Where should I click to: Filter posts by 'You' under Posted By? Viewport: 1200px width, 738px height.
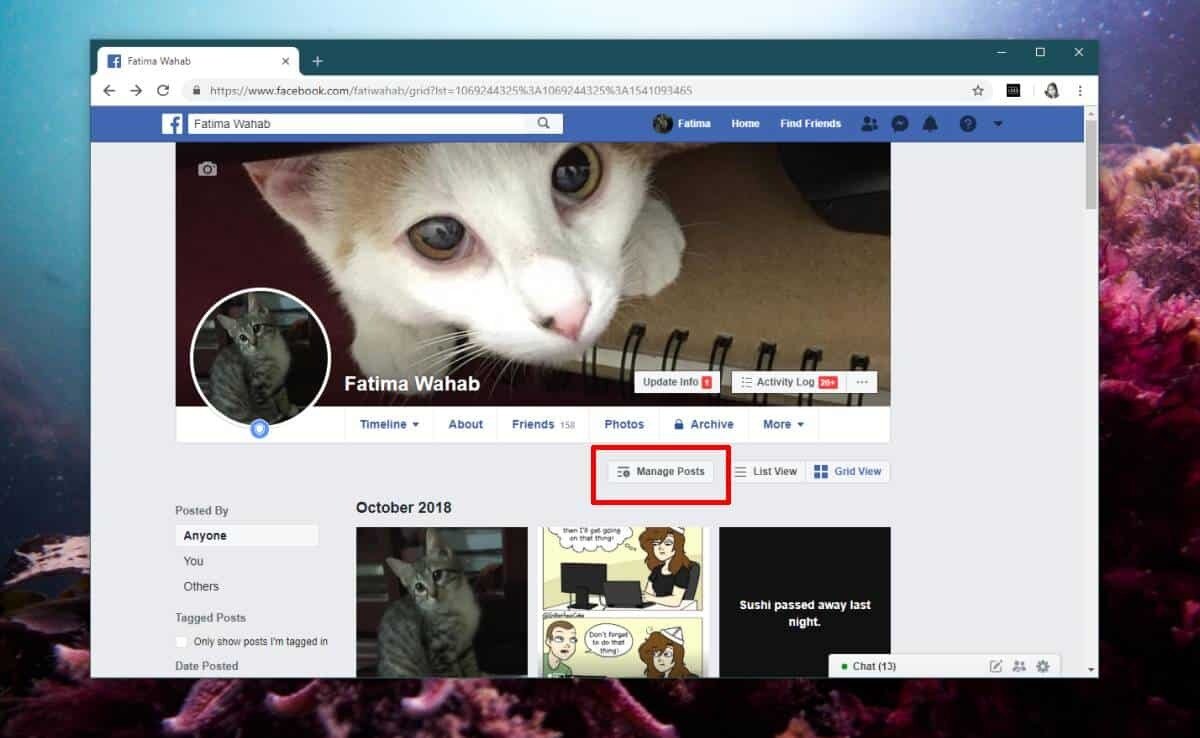[193, 561]
